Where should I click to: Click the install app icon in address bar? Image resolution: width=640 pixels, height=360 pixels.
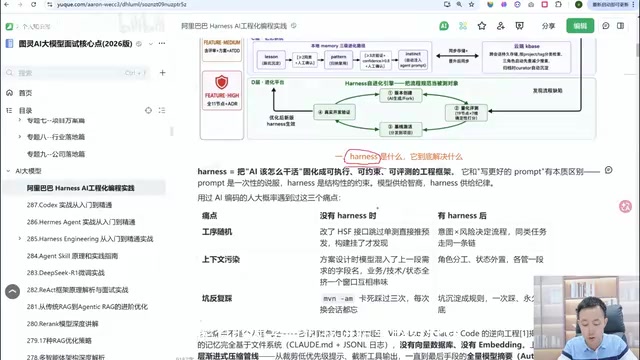[x=447, y=4]
